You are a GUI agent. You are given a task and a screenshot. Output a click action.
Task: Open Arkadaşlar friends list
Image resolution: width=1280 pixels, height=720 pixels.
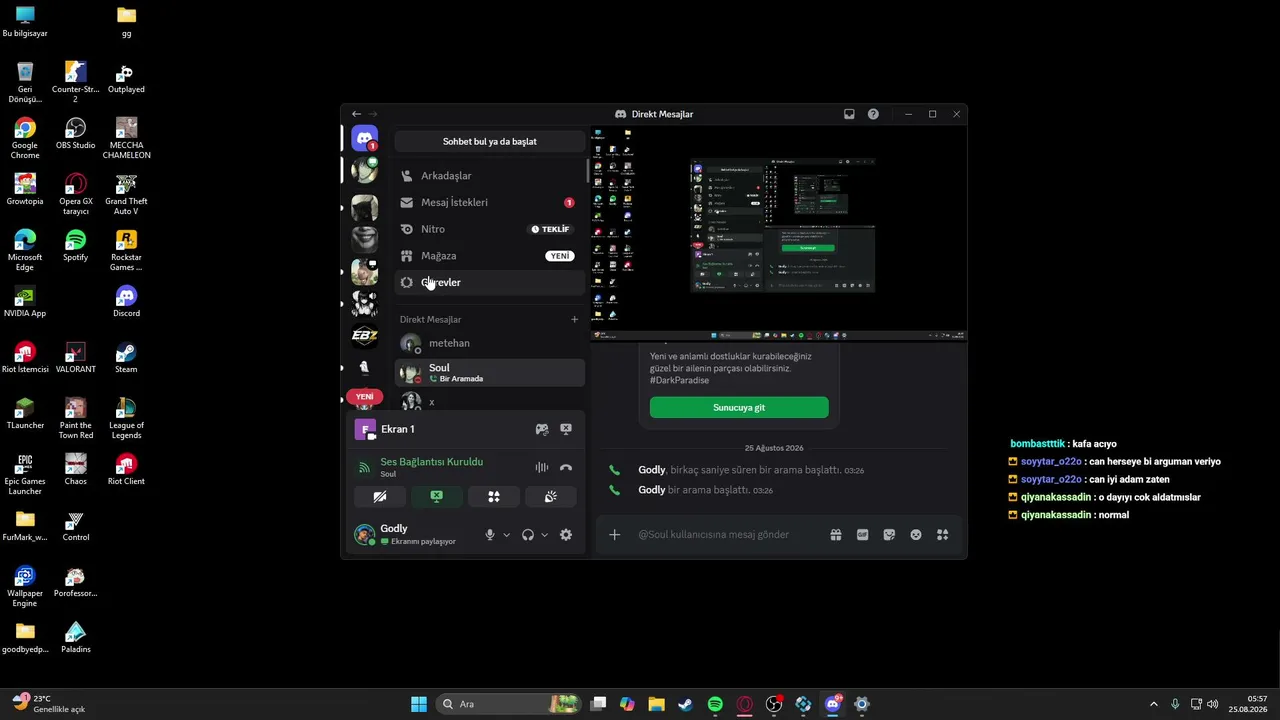(490, 176)
